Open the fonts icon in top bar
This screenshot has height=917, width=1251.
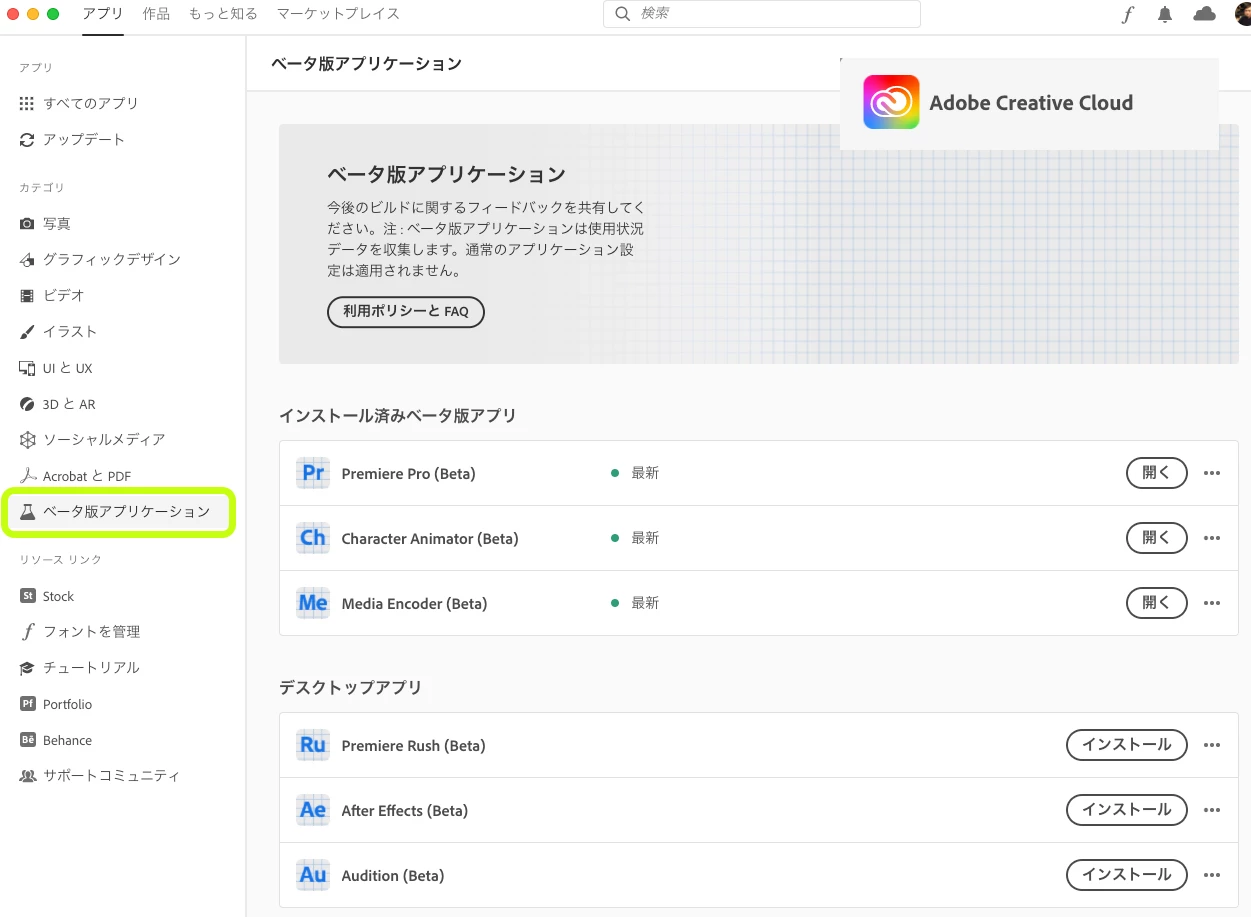(1128, 14)
